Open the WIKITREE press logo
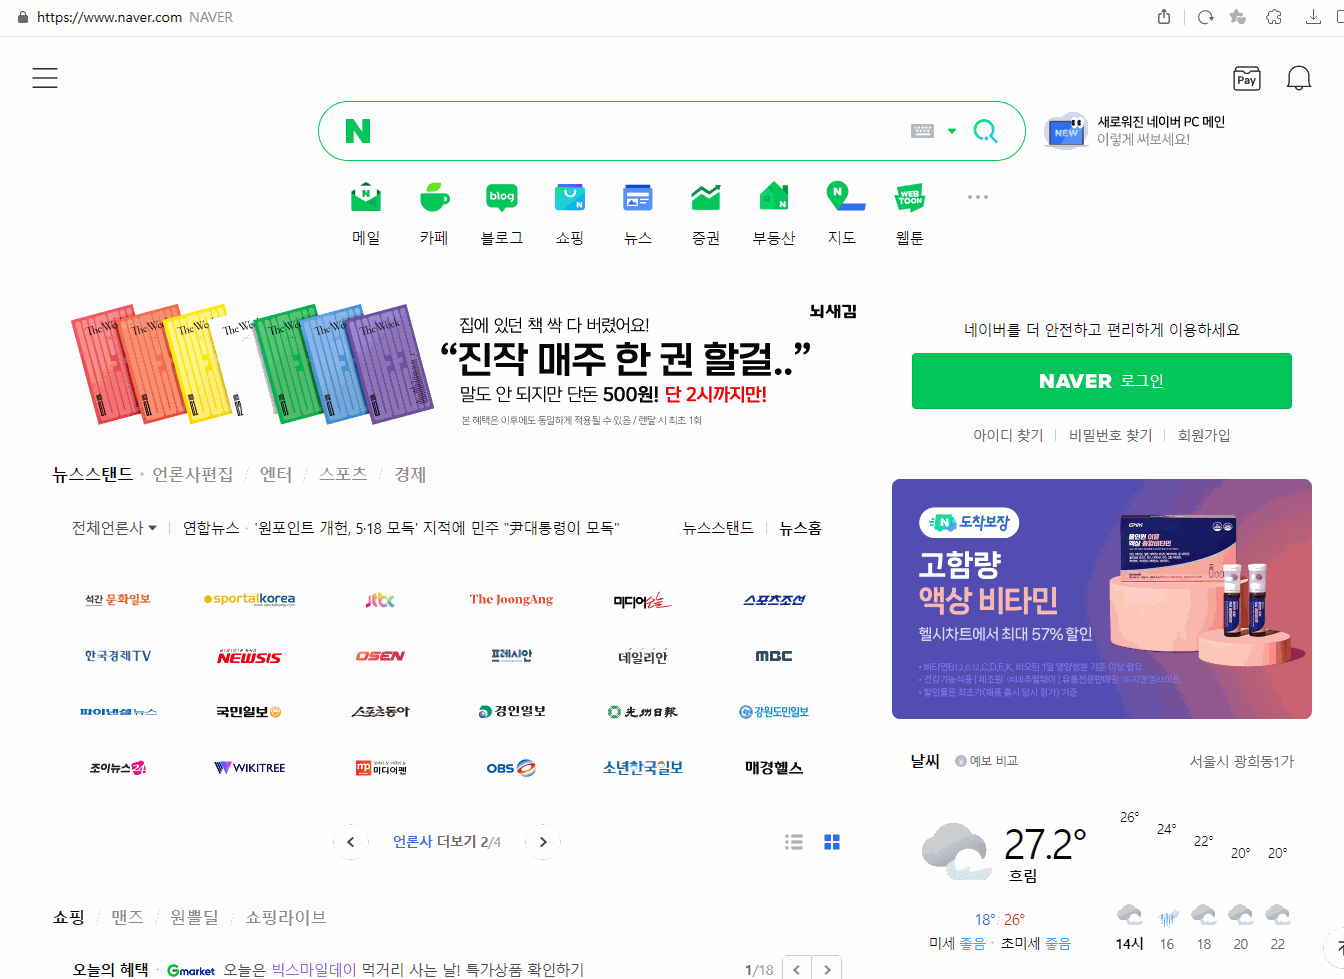This screenshot has width=1344, height=979. pos(249,768)
